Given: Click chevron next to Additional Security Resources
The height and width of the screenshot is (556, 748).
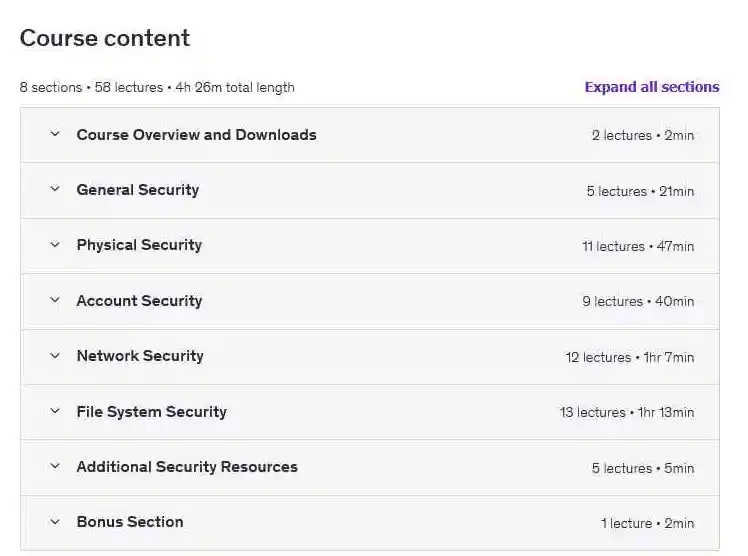Looking at the screenshot, I should tap(55, 466).
